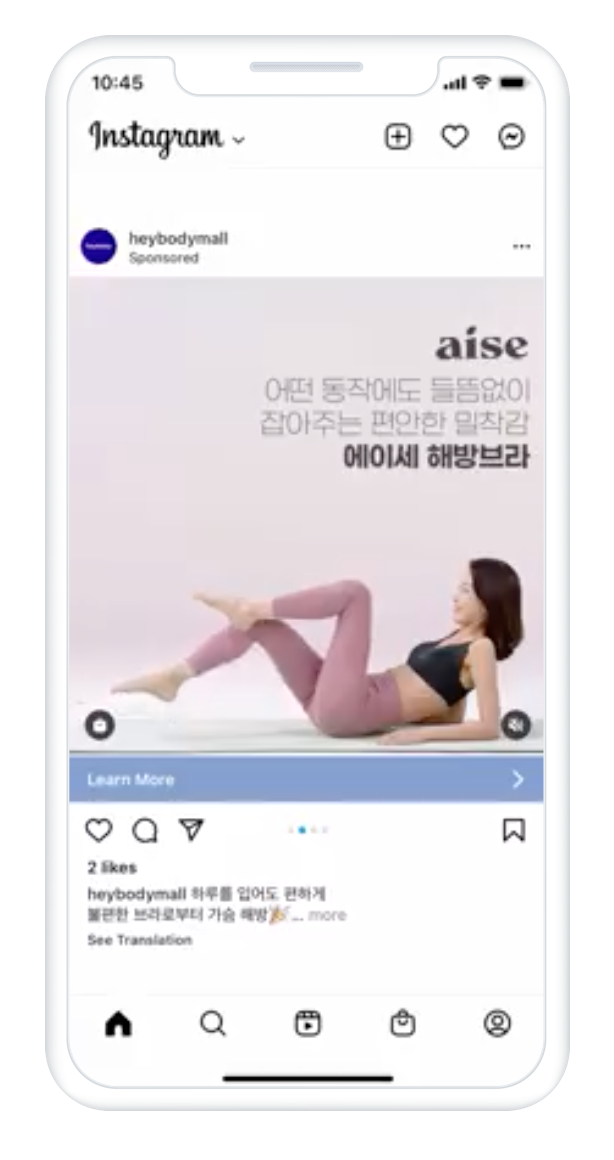Open the Reels tab
The width and height of the screenshot is (614, 1160).
tap(308, 1024)
